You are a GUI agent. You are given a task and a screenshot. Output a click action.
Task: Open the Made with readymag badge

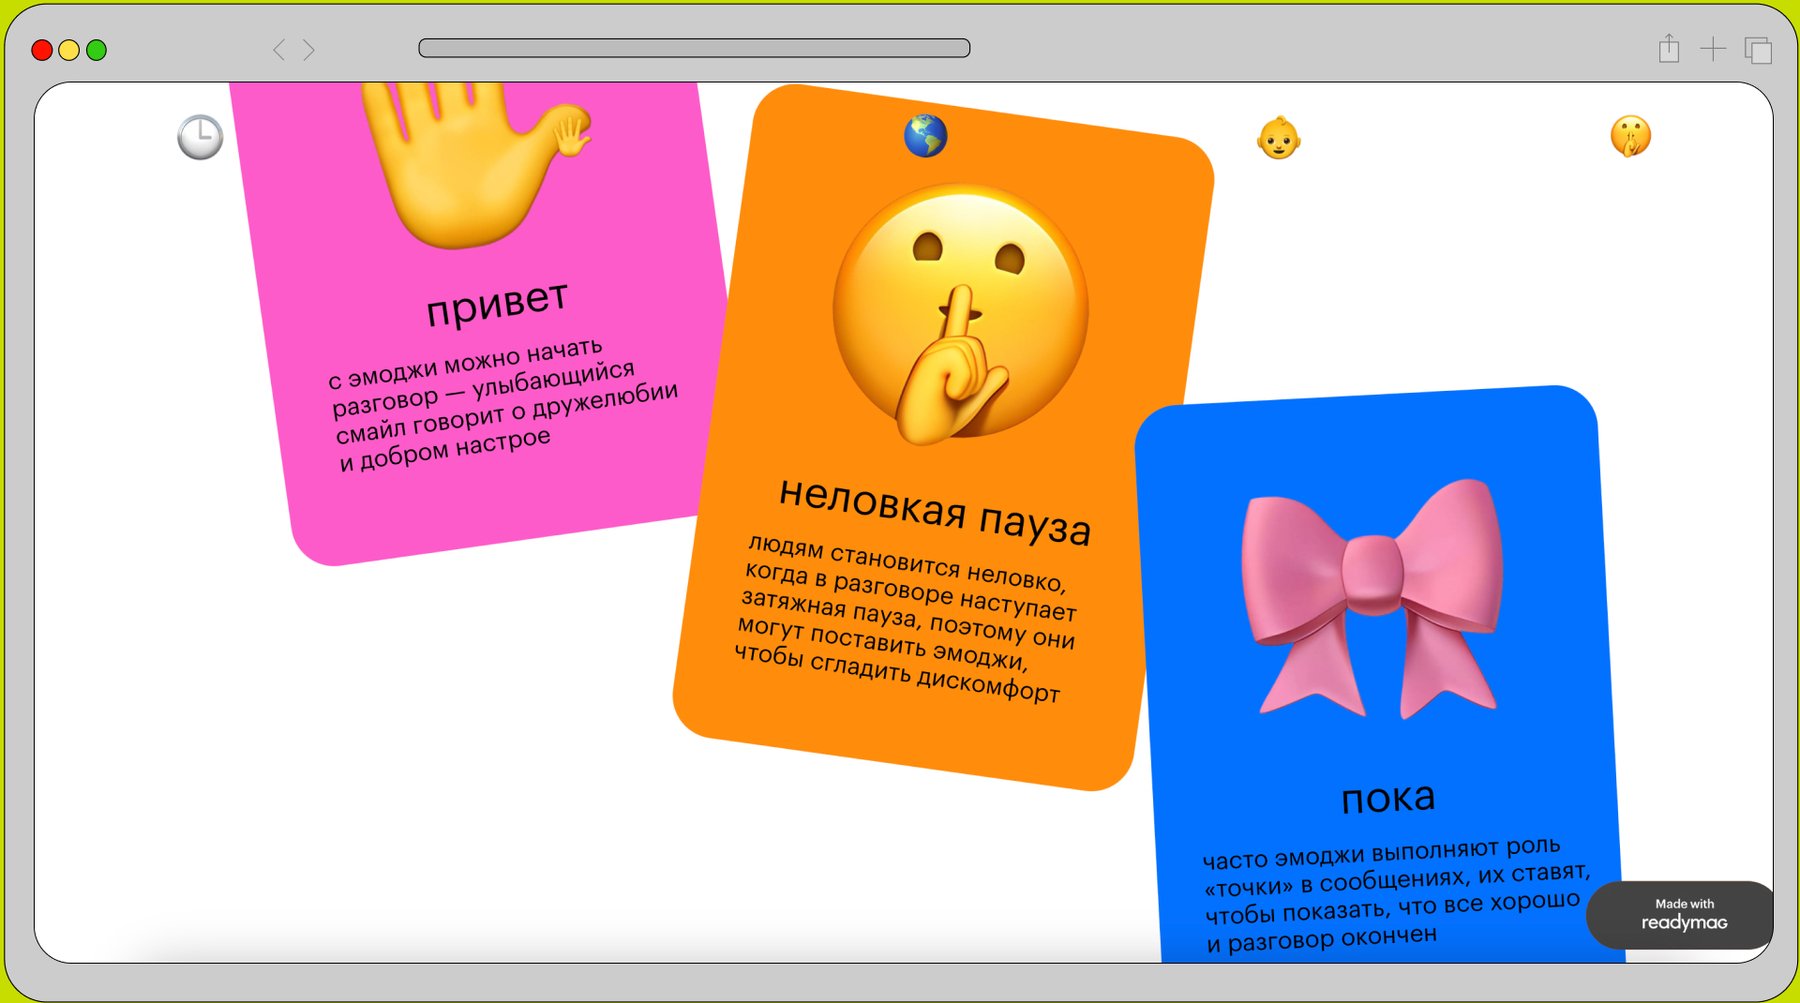(x=1683, y=914)
